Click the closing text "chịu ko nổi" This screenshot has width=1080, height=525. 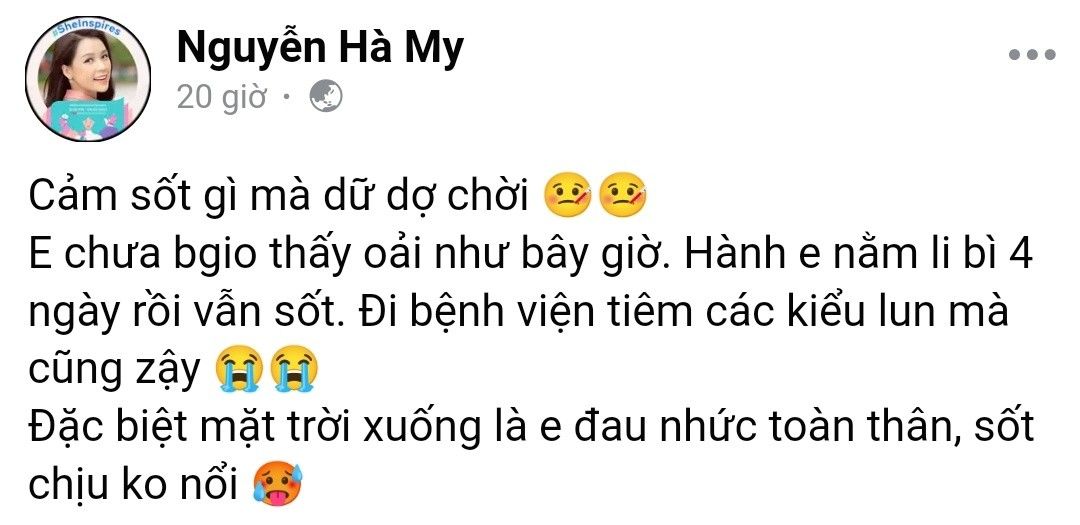point(134,486)
